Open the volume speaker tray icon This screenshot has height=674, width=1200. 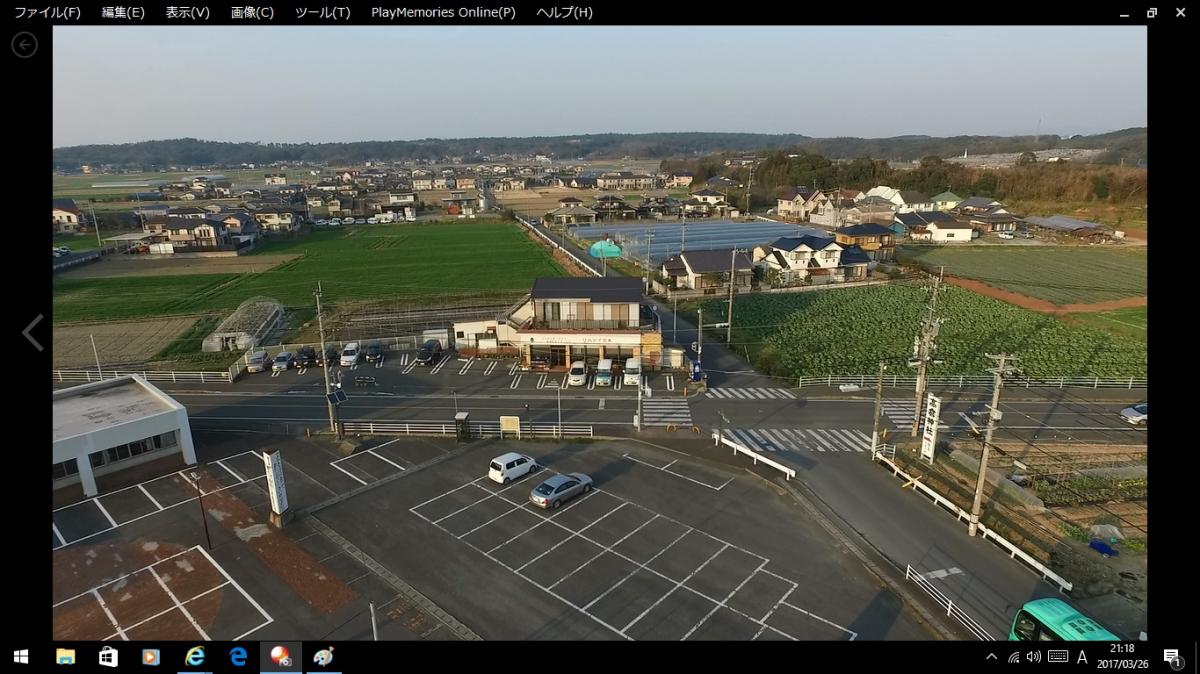point(1034,657)
